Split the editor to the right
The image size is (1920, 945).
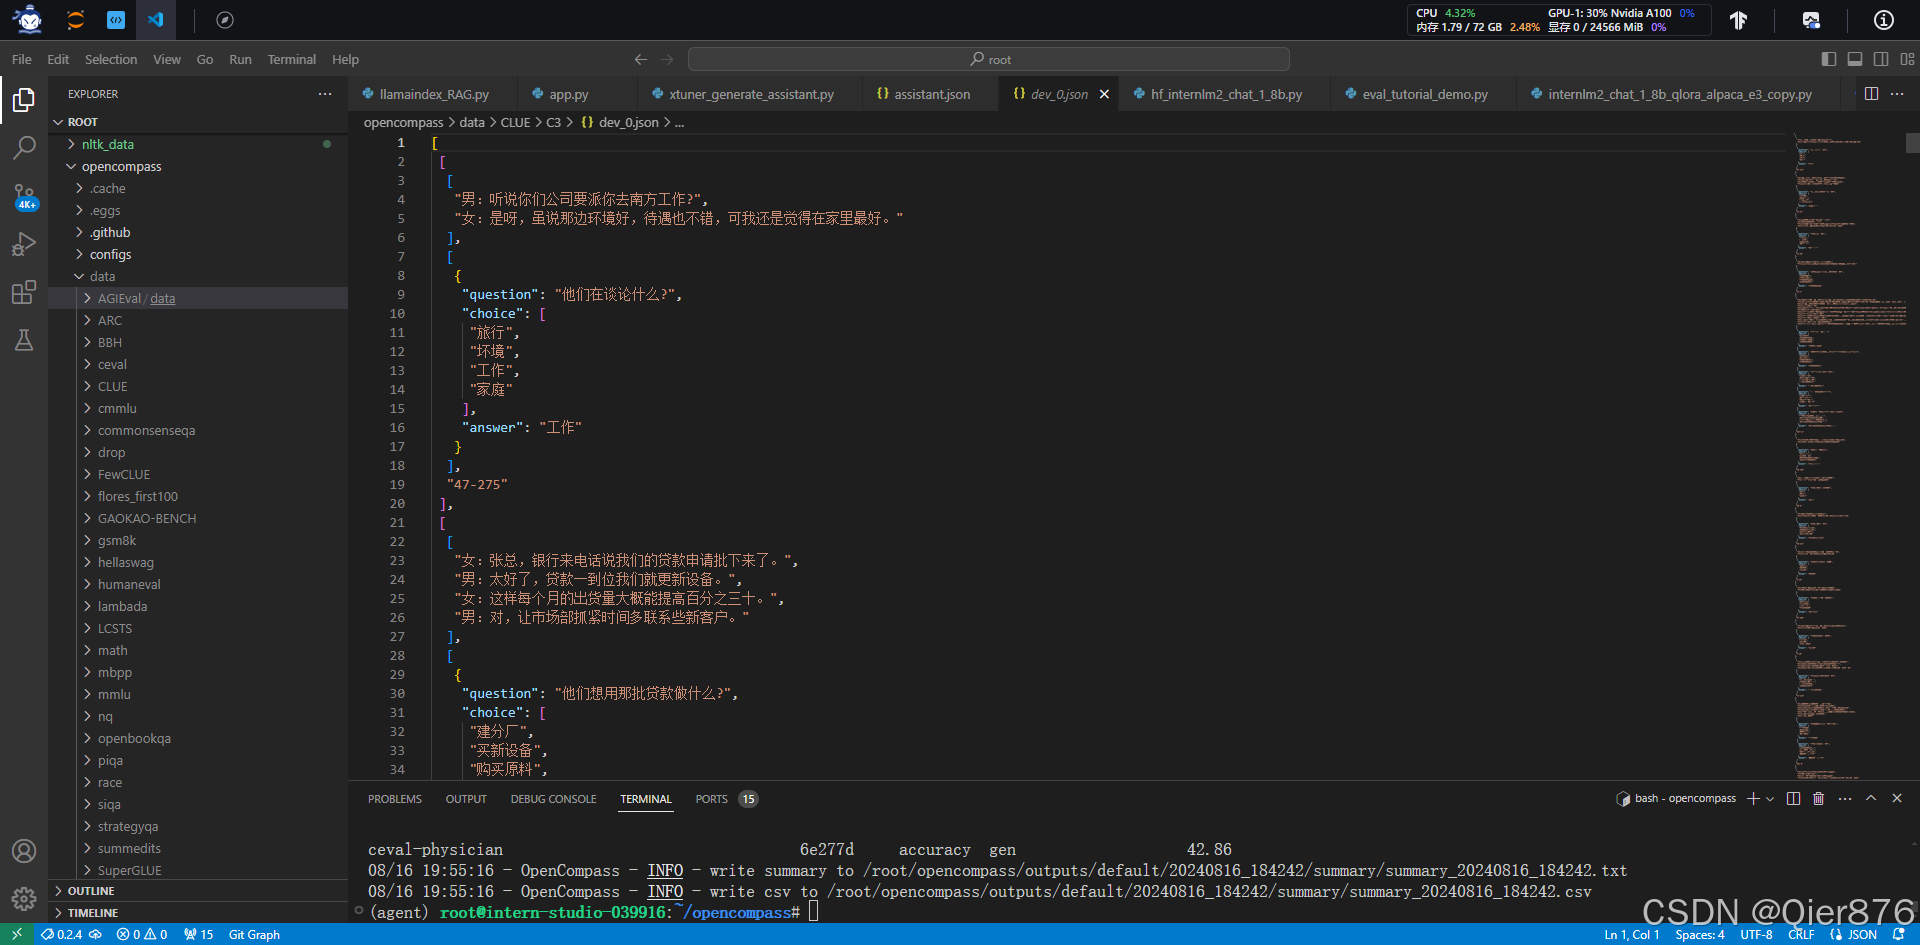[1871, 94]
